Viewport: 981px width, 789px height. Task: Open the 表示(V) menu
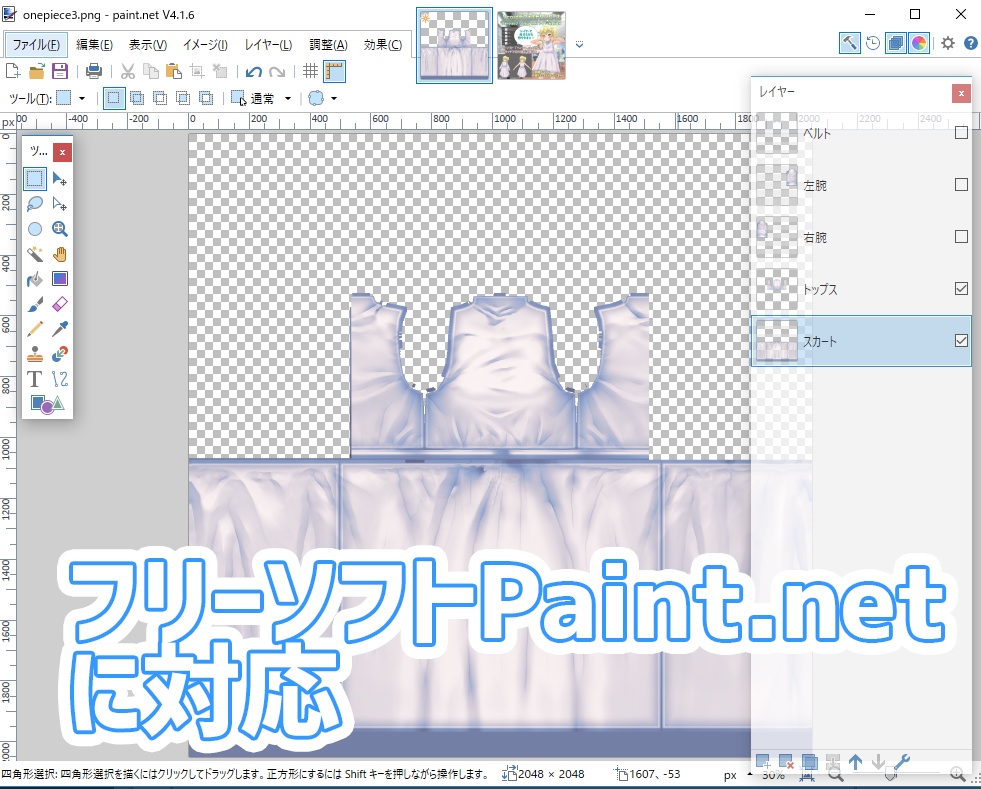click(148, 44)
